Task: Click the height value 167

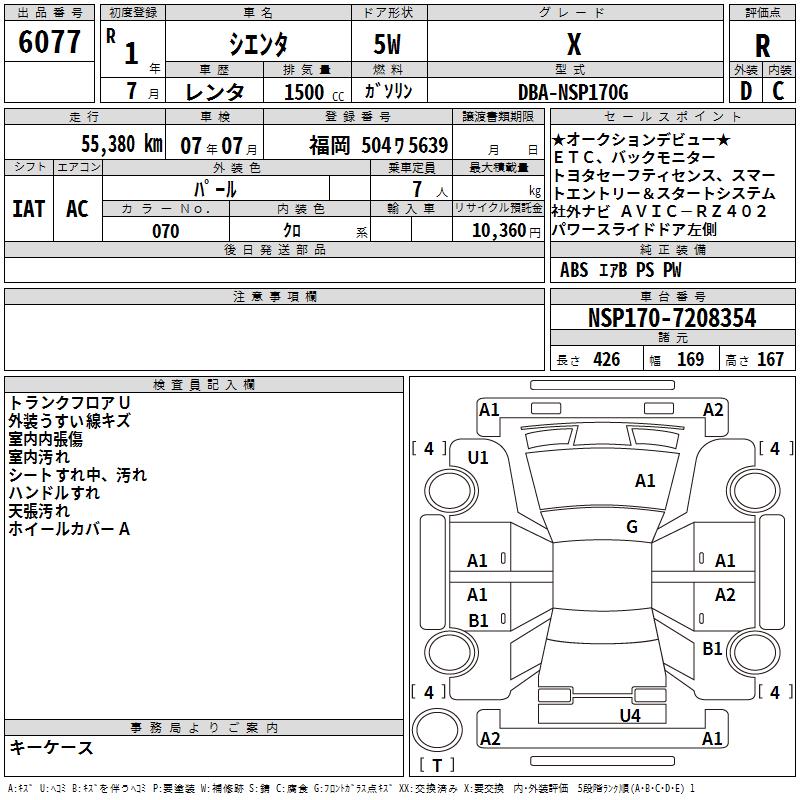Action: [x=770, y=360]
